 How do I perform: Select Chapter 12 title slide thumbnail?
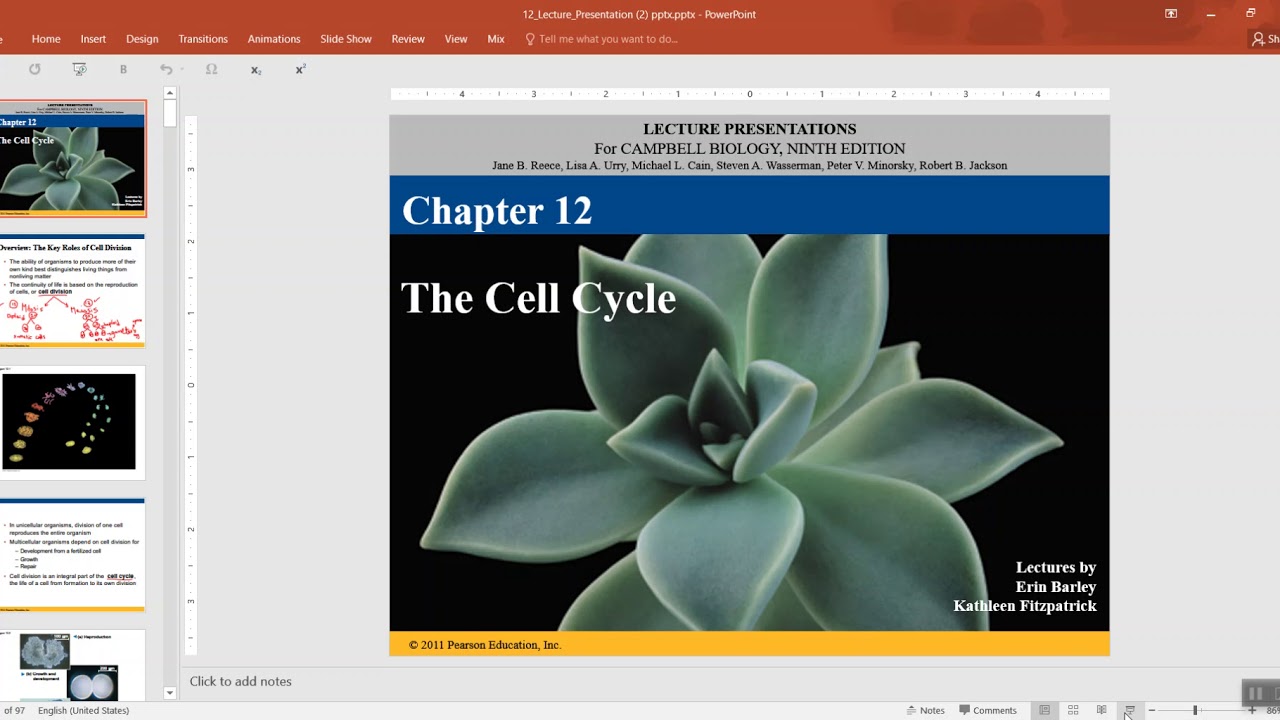(x=72, y=158)
